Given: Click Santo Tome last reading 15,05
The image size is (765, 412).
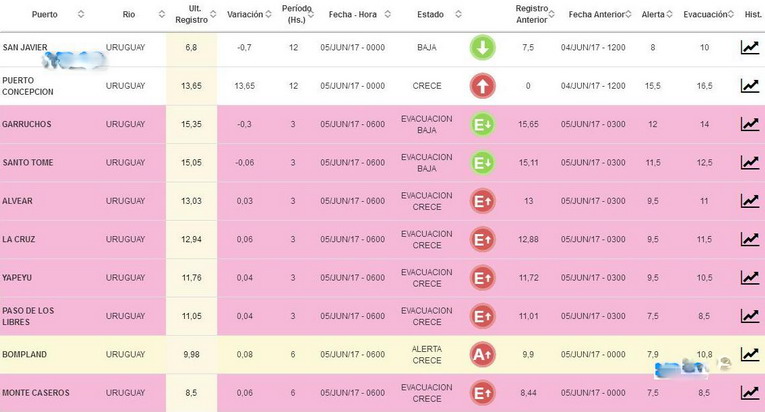Looking at the screenshot, I should click(191, 163).
